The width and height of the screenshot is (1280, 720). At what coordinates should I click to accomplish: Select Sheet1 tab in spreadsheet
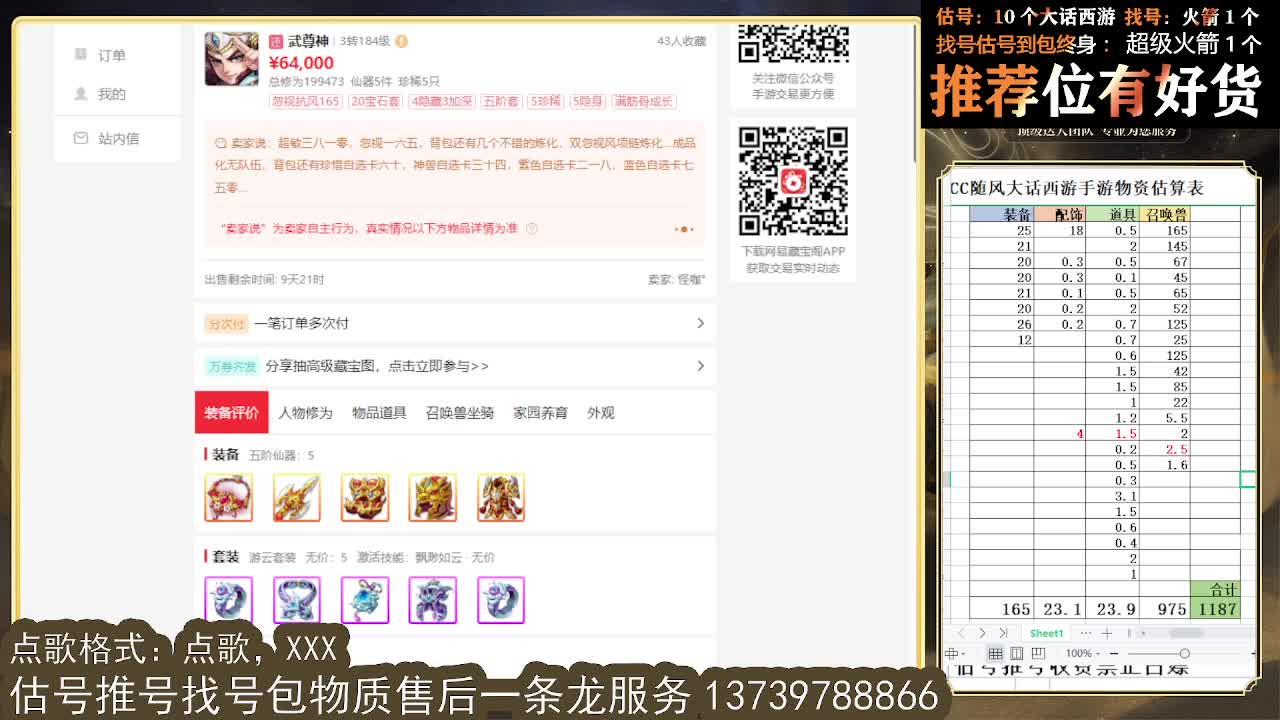pyautogui.click(x=1047, y=633)
